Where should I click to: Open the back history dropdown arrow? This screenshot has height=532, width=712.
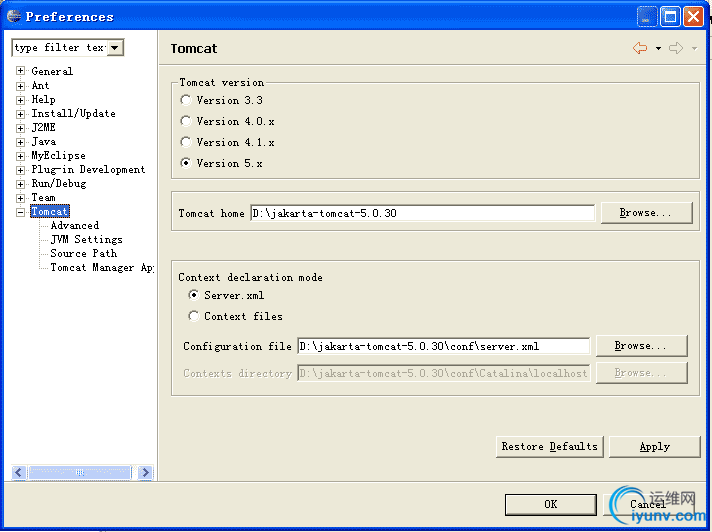point(658,48)
